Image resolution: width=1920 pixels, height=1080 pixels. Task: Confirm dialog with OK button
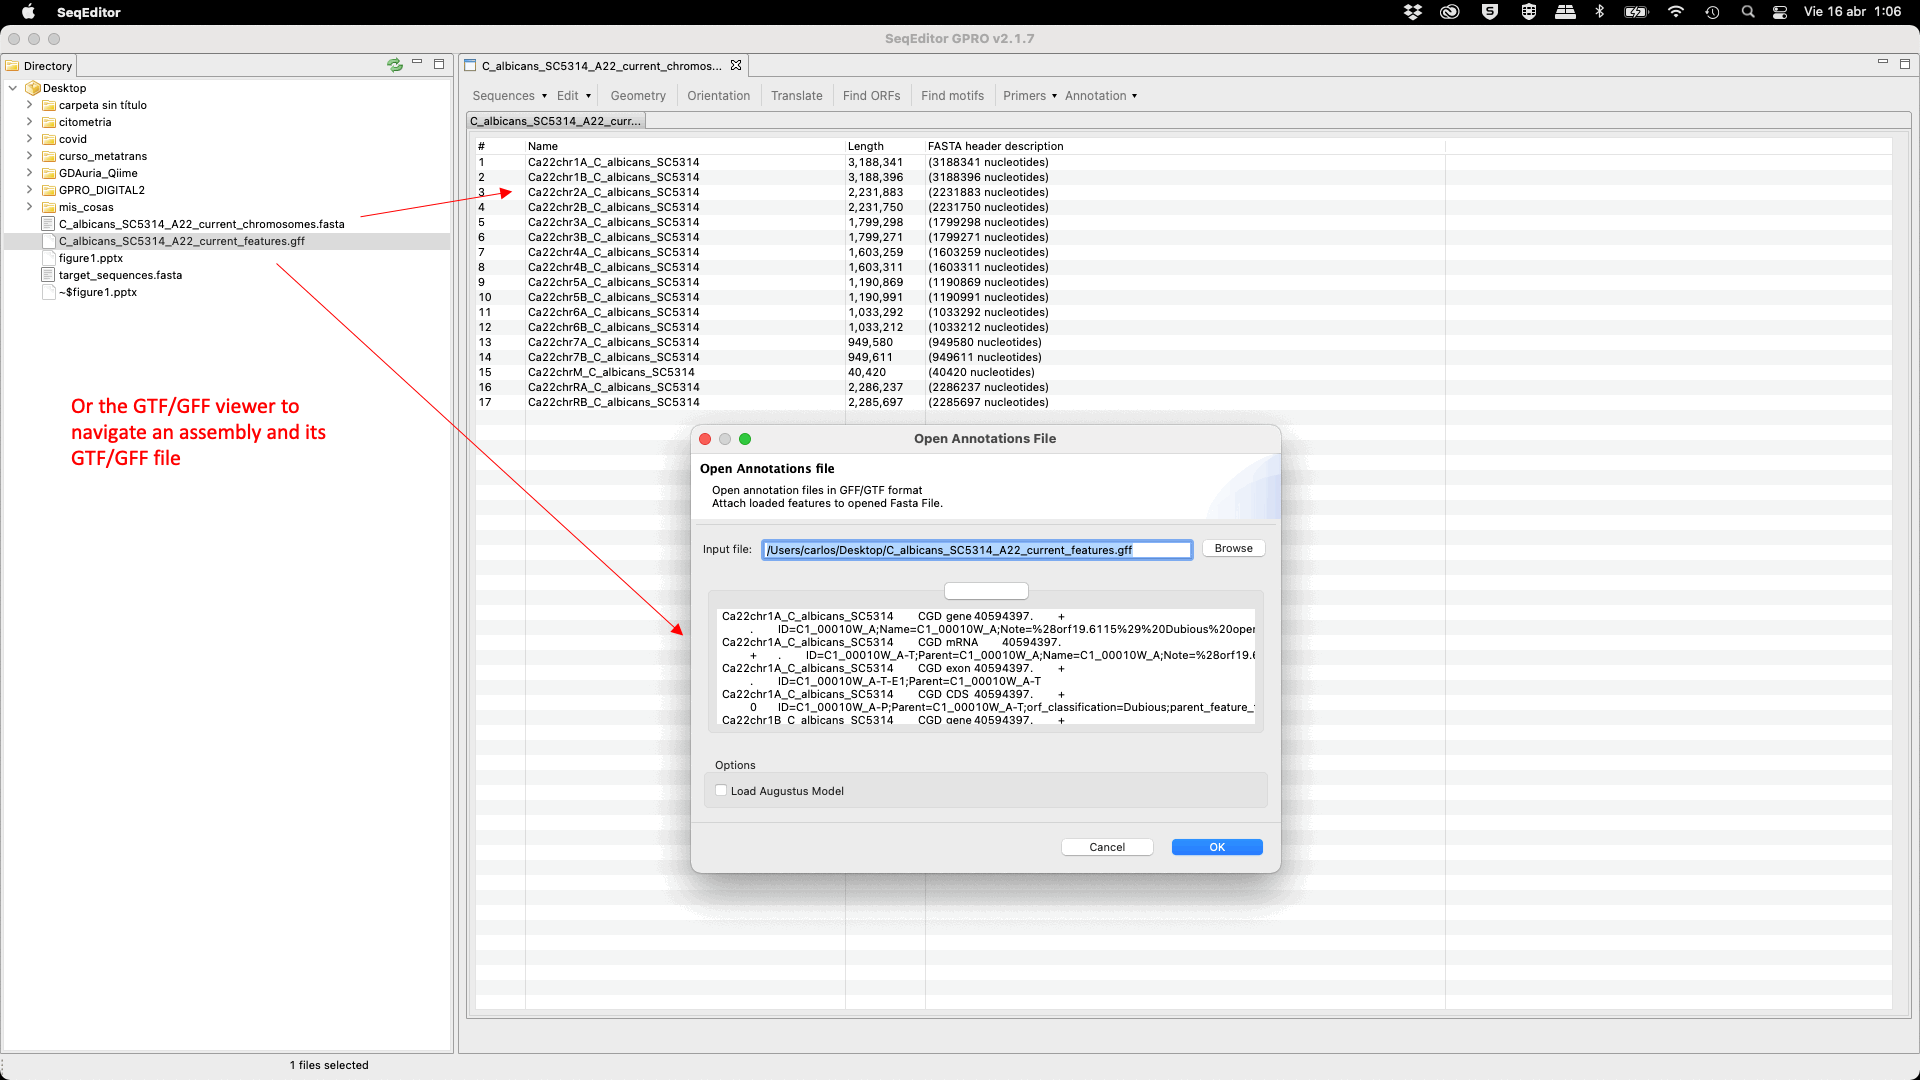pos(1216,847)
